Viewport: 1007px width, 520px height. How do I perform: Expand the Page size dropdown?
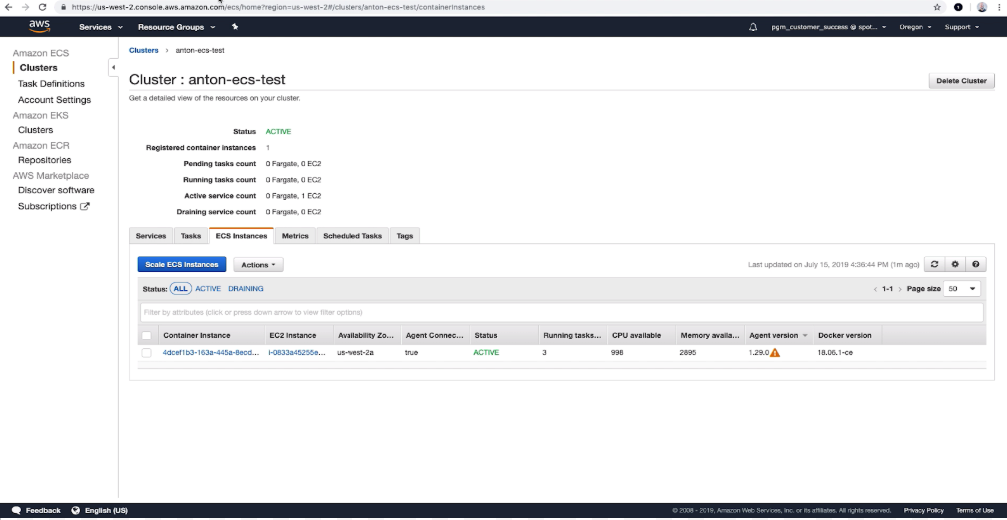[963, 288]
